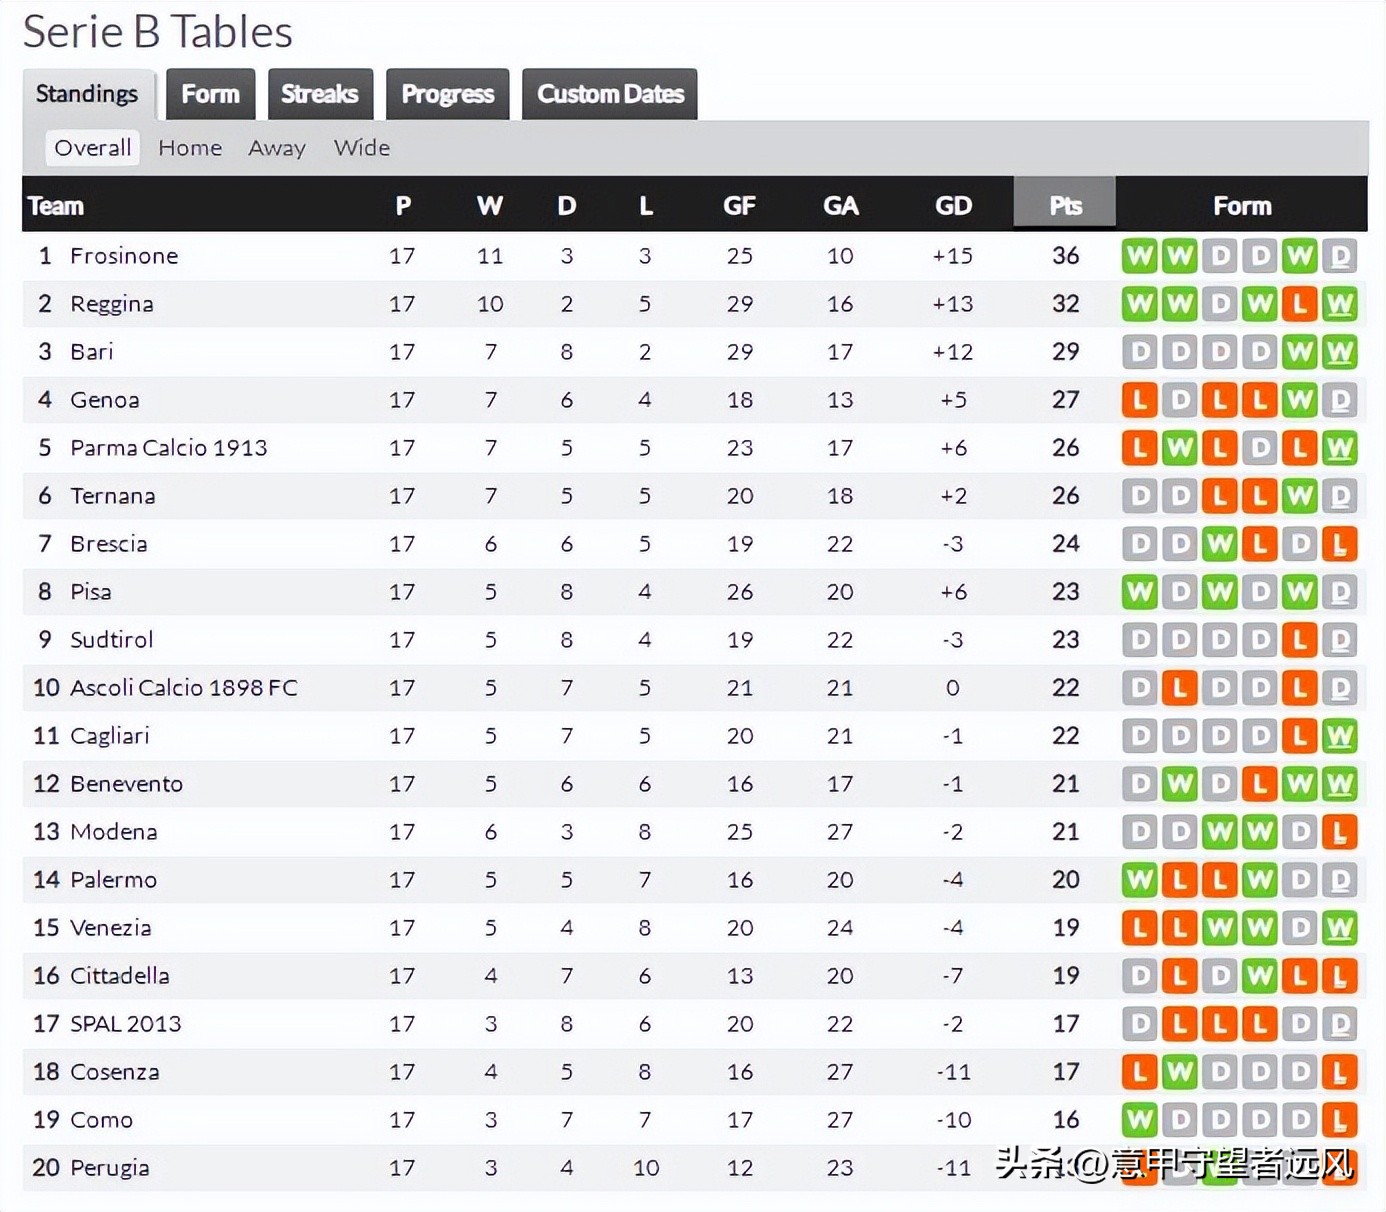Open the Parma Calcio 1913 team link

click(x=168, y=448)
